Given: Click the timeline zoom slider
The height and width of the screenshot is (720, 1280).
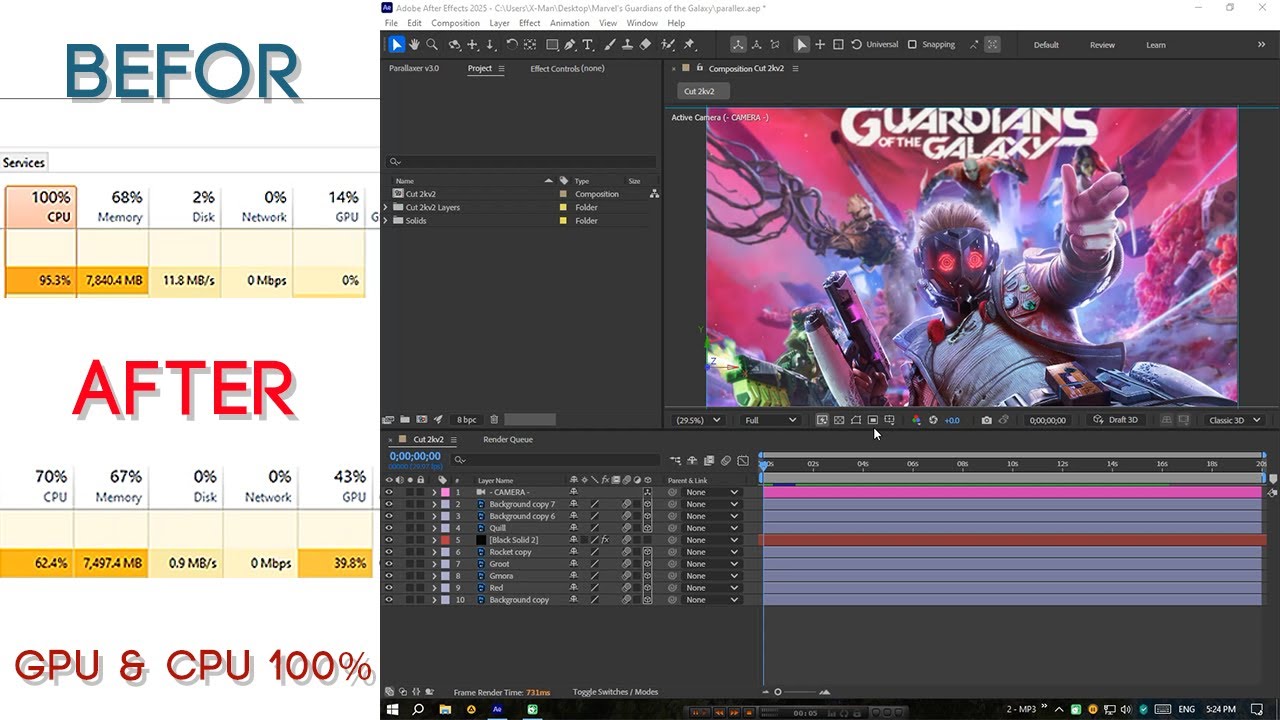Looking at the screenshot, I should (x=797, y=692).
